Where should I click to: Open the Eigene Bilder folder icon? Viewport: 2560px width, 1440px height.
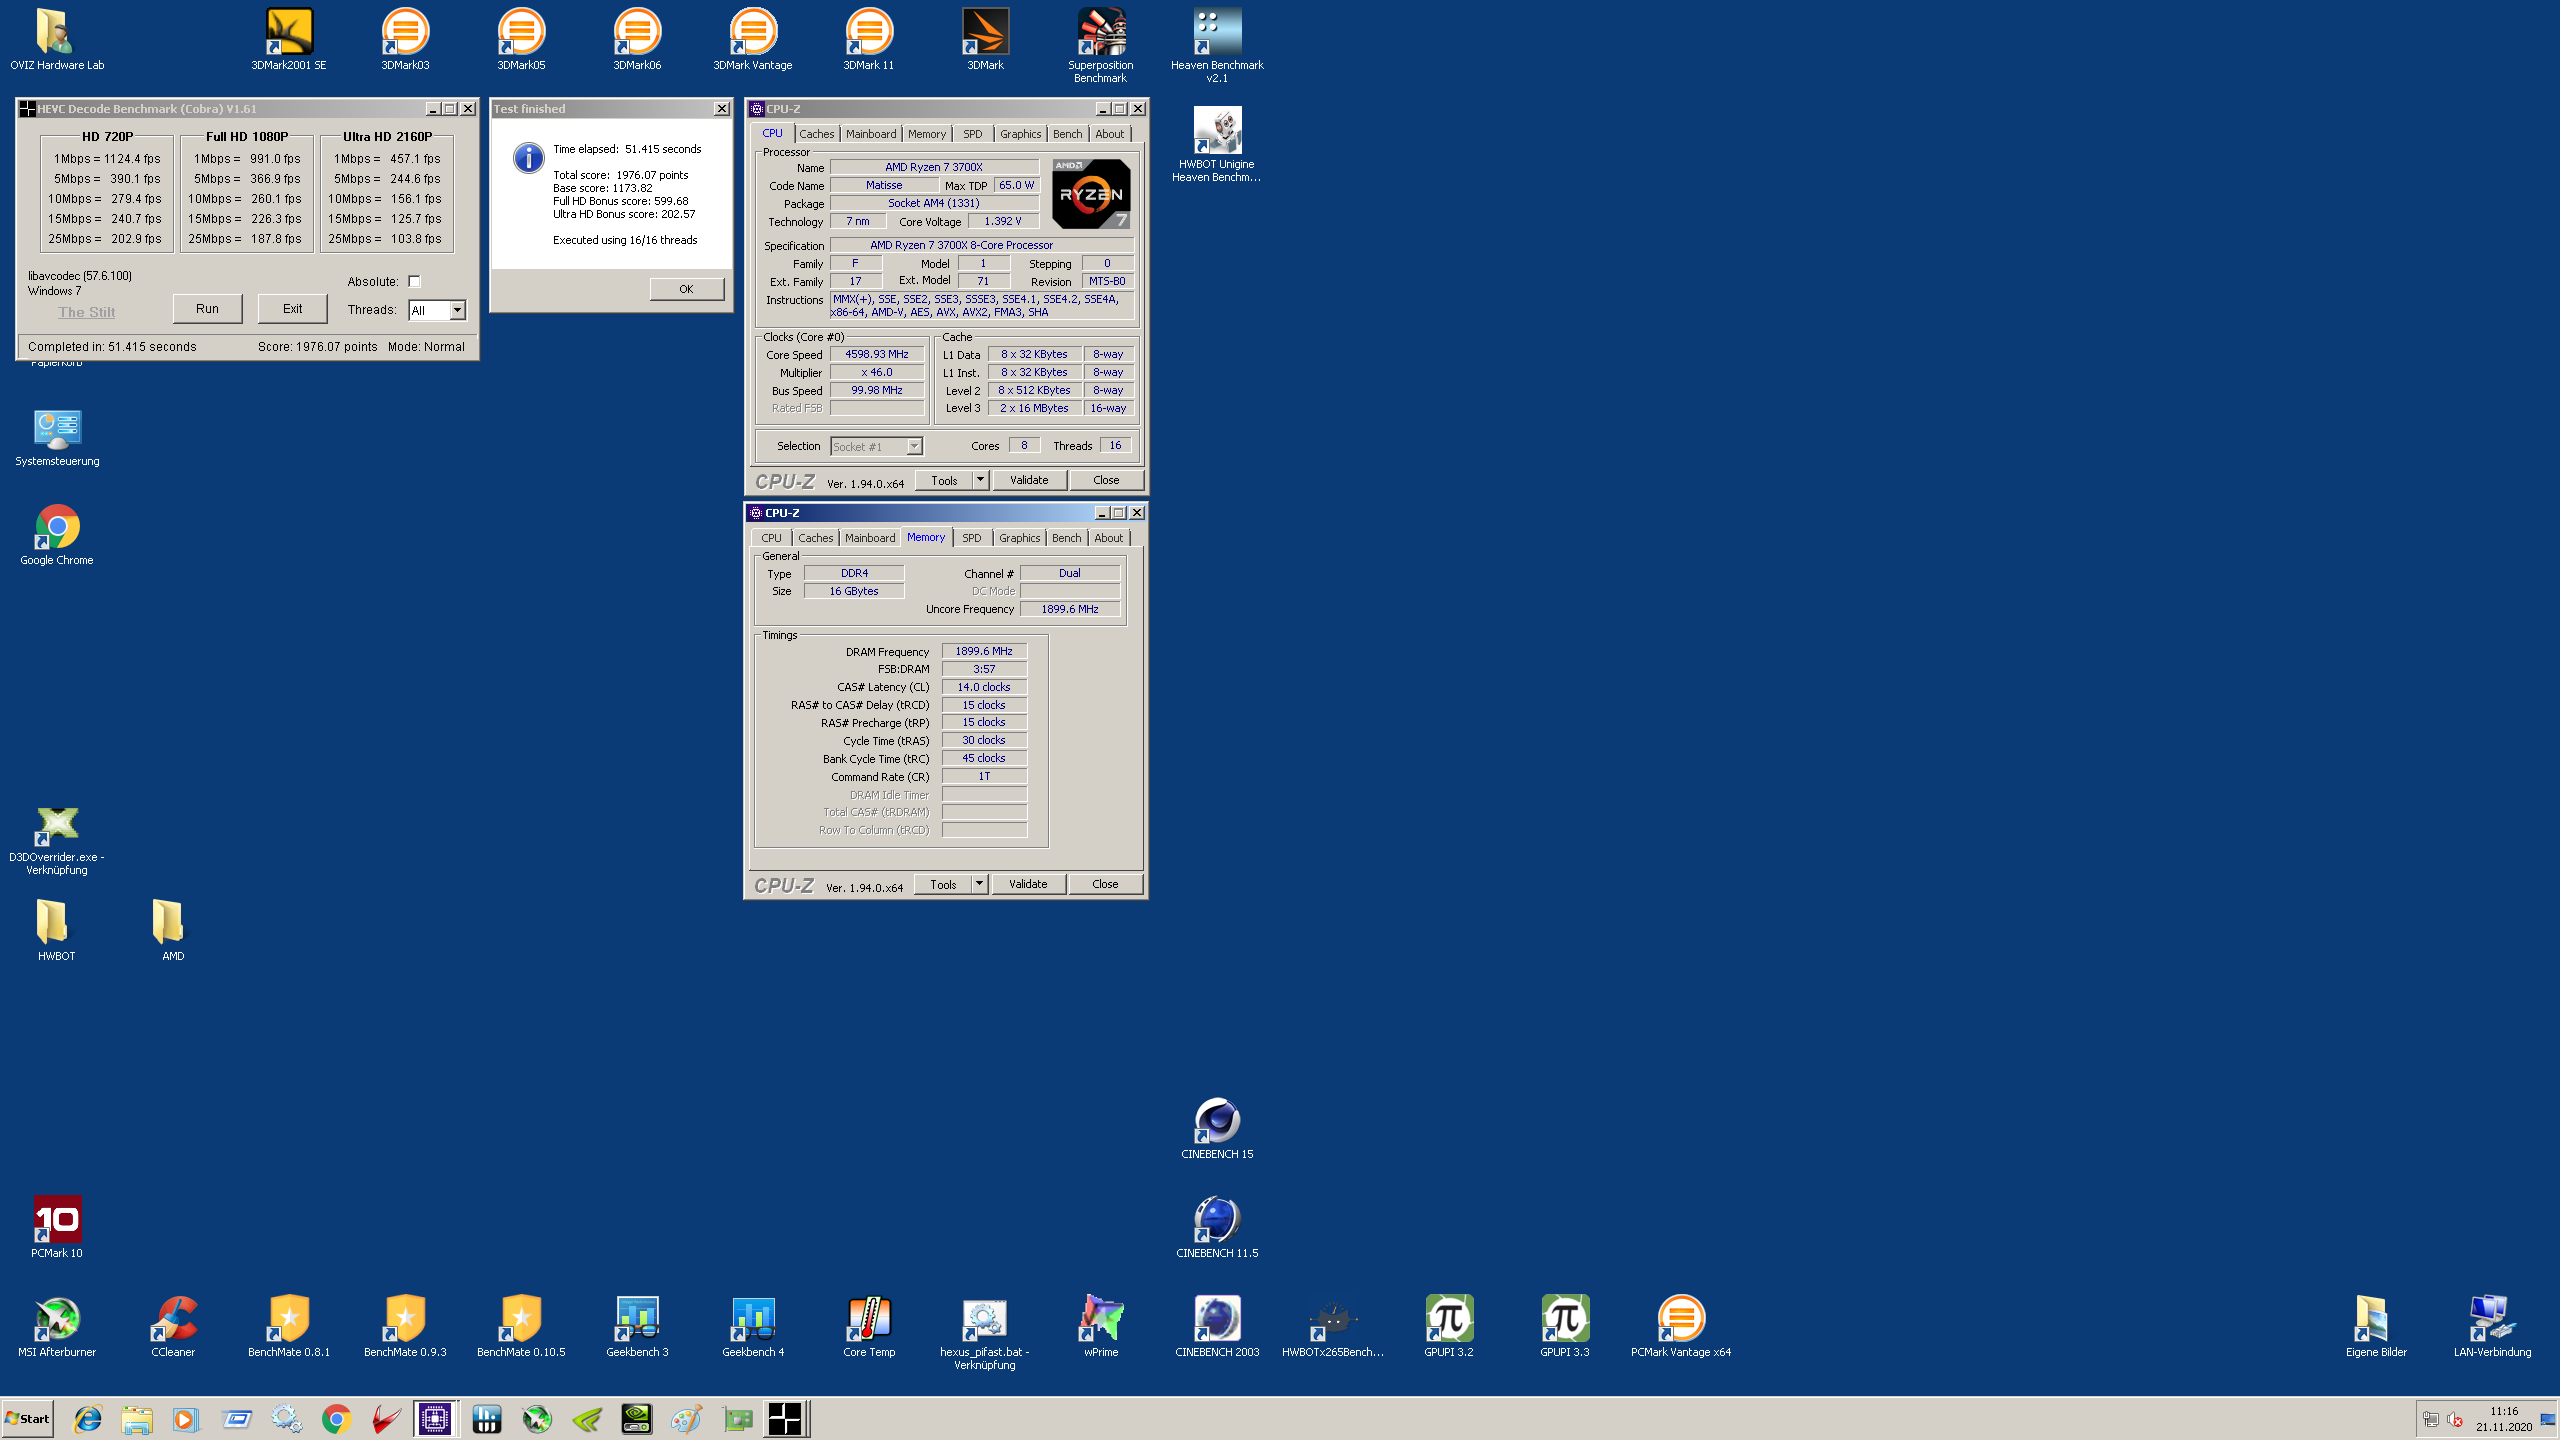point(2376,1326)
